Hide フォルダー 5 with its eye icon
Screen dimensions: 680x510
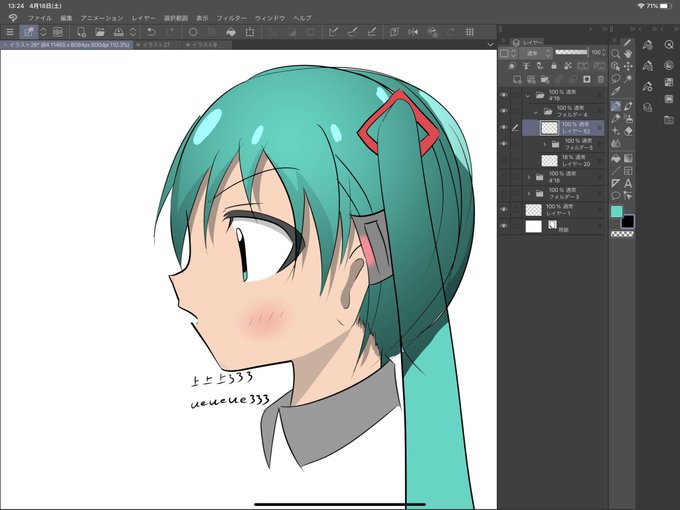(503, 144)
